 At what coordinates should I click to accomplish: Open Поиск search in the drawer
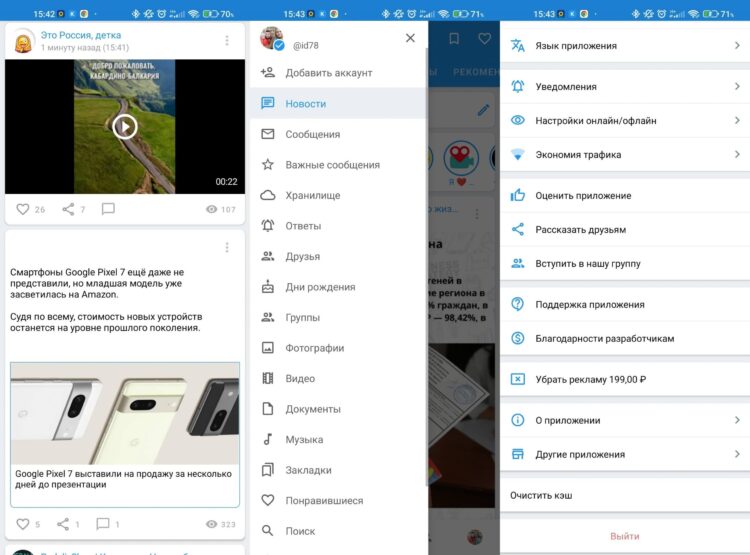tap(300, 531)
